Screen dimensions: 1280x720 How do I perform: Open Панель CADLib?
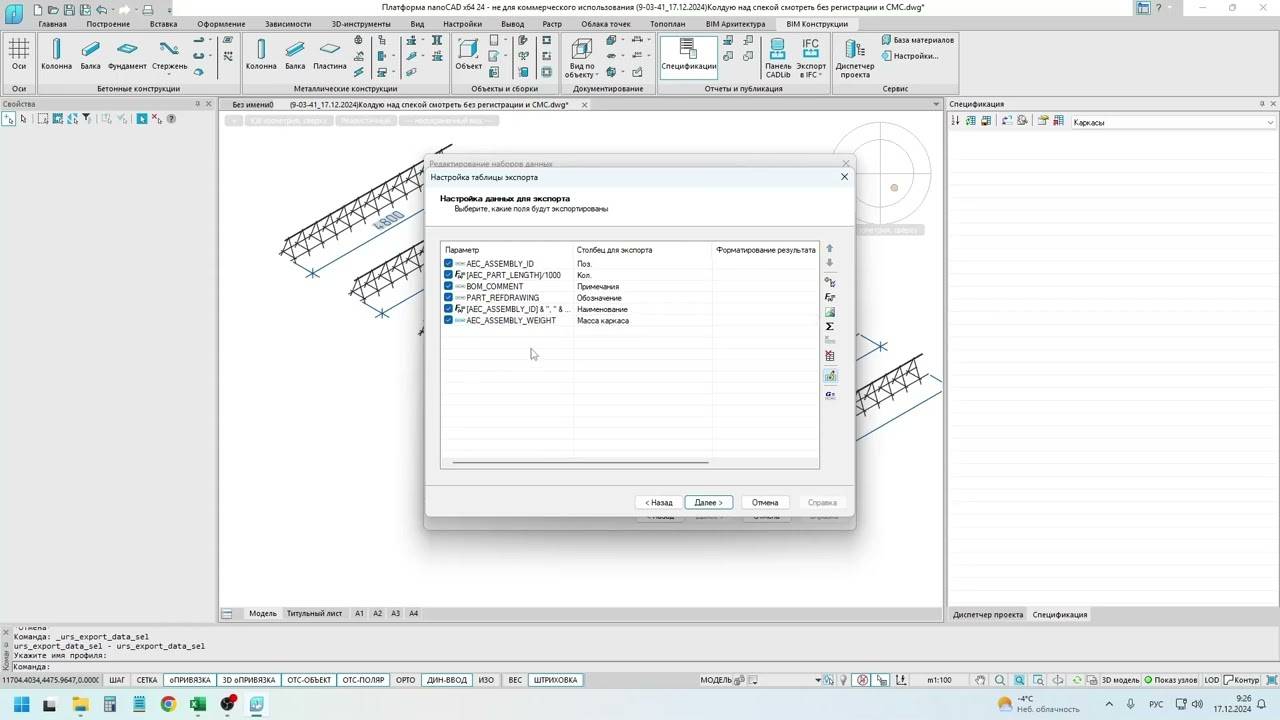(x=778, y=58)
